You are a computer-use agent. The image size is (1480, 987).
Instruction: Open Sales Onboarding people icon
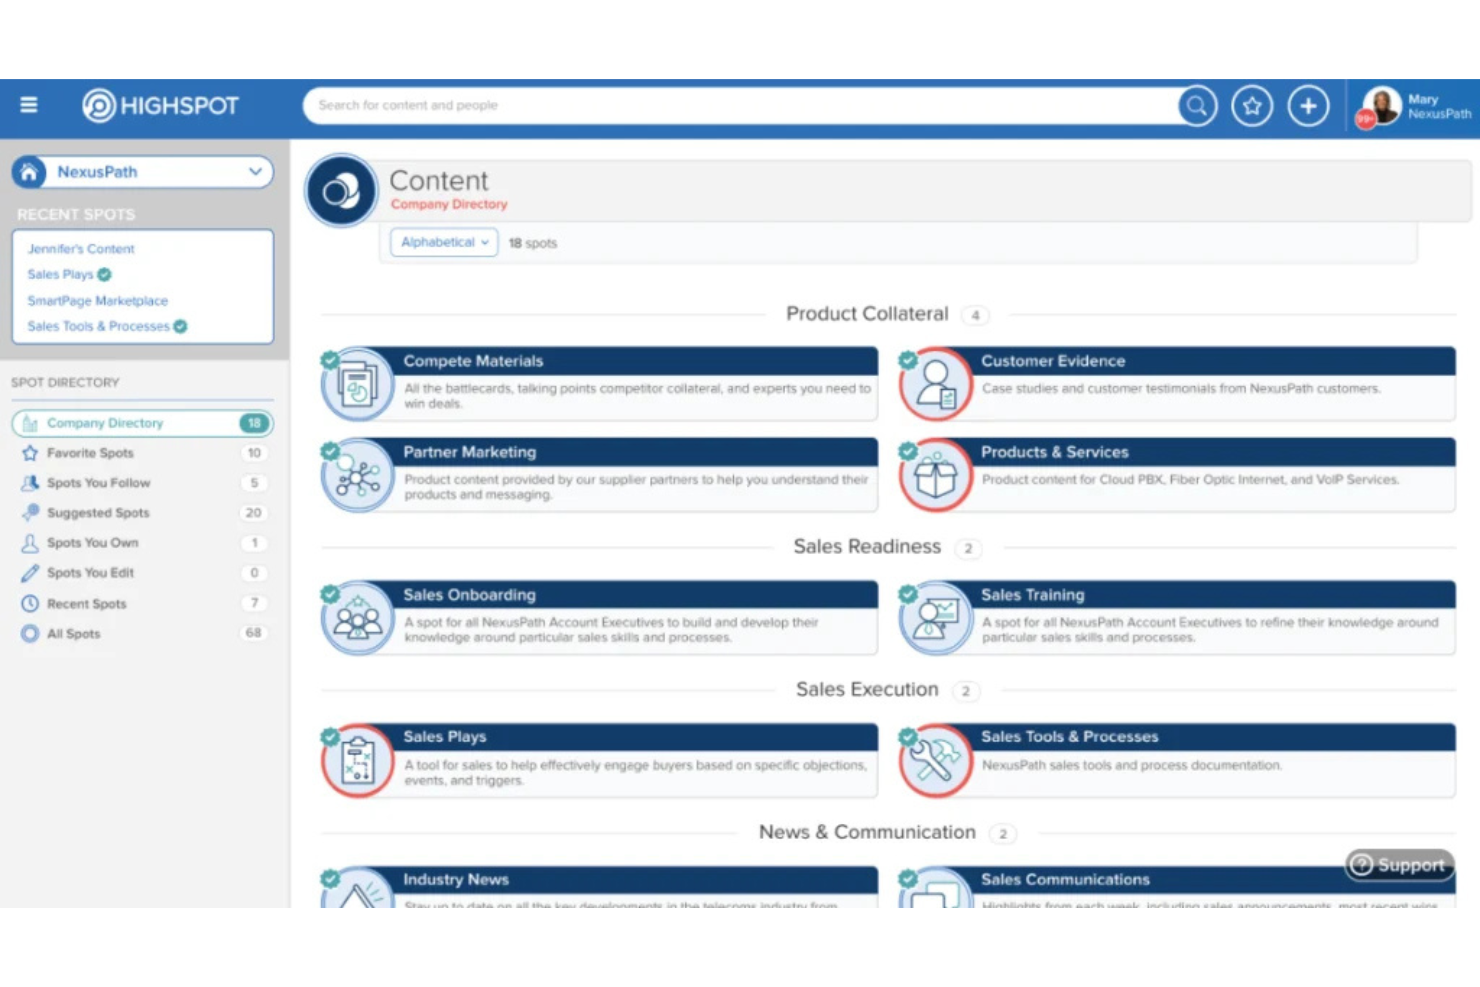[x=357, y=619]
